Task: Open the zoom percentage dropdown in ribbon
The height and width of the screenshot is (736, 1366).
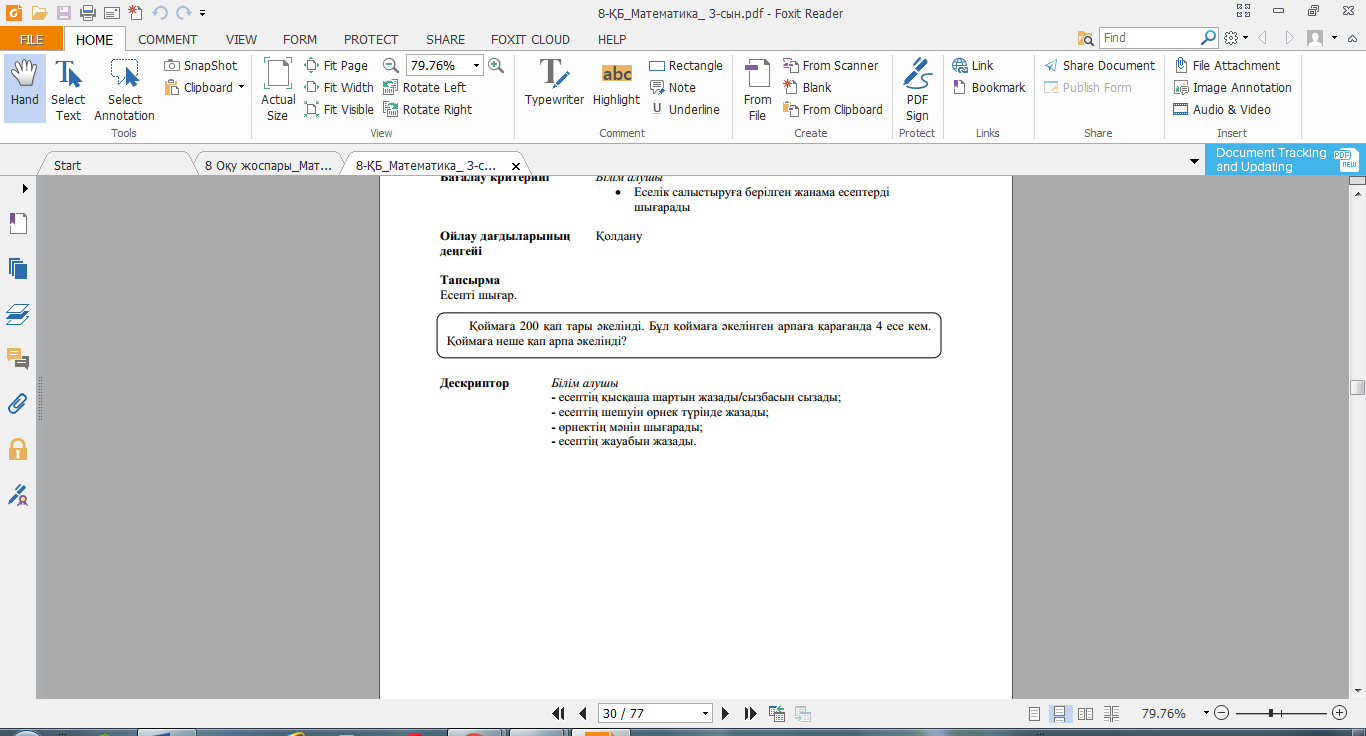Action: [476, 66]
